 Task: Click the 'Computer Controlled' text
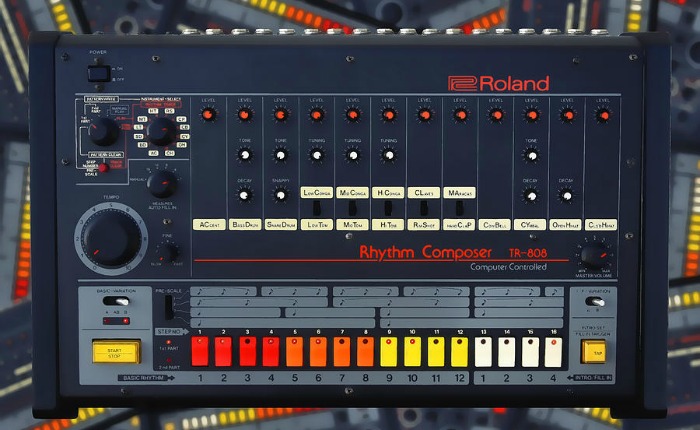[x=508, y=267]
